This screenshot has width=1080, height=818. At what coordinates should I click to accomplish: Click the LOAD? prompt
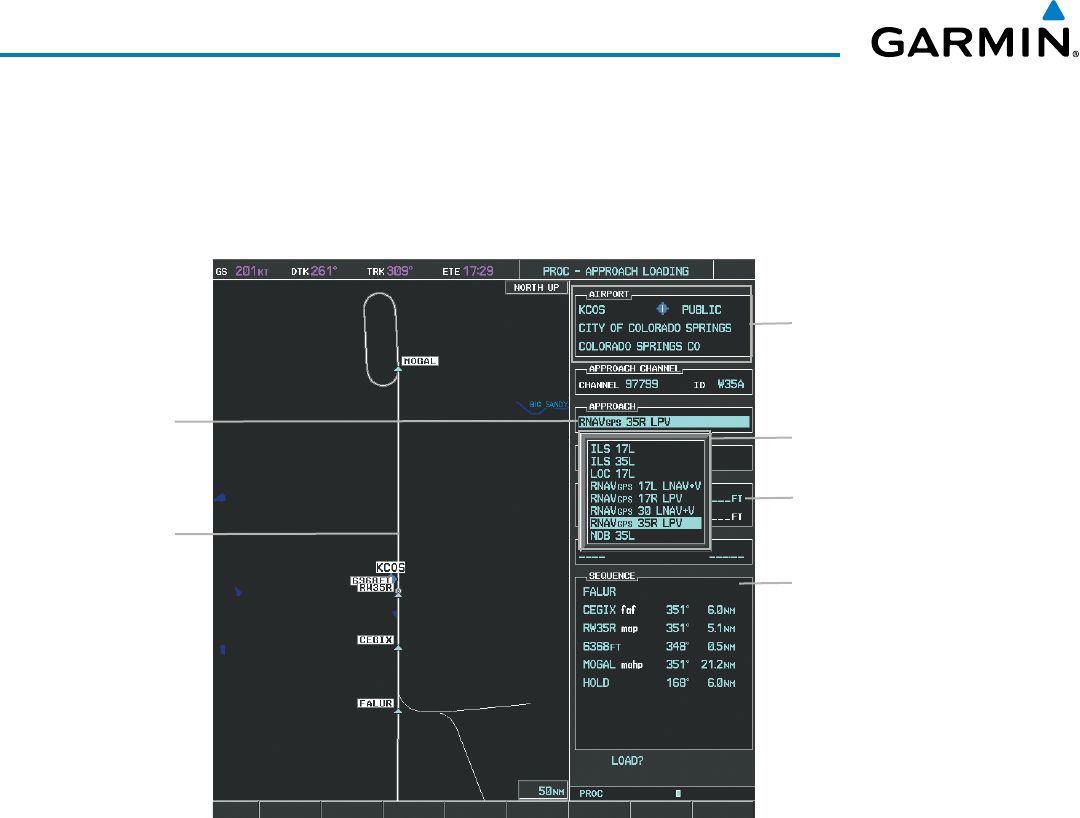pos(627,761)
